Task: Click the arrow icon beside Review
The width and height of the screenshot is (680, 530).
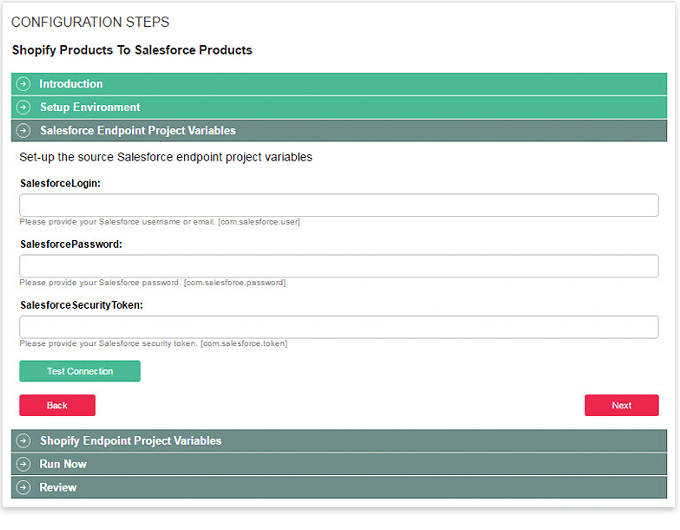Action: (23, 487)
